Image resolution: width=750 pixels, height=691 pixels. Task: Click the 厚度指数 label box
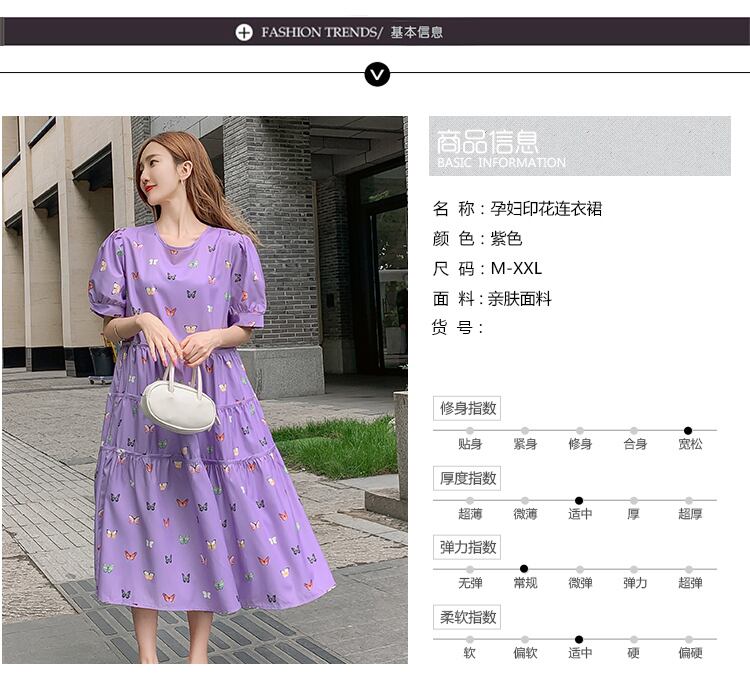point(467,478)
